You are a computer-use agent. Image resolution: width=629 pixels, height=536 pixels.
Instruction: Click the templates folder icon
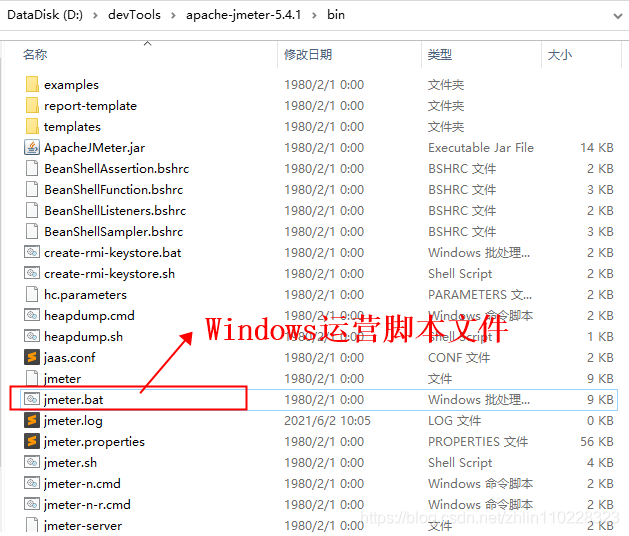pyautogui.click(x=32, y=126)
